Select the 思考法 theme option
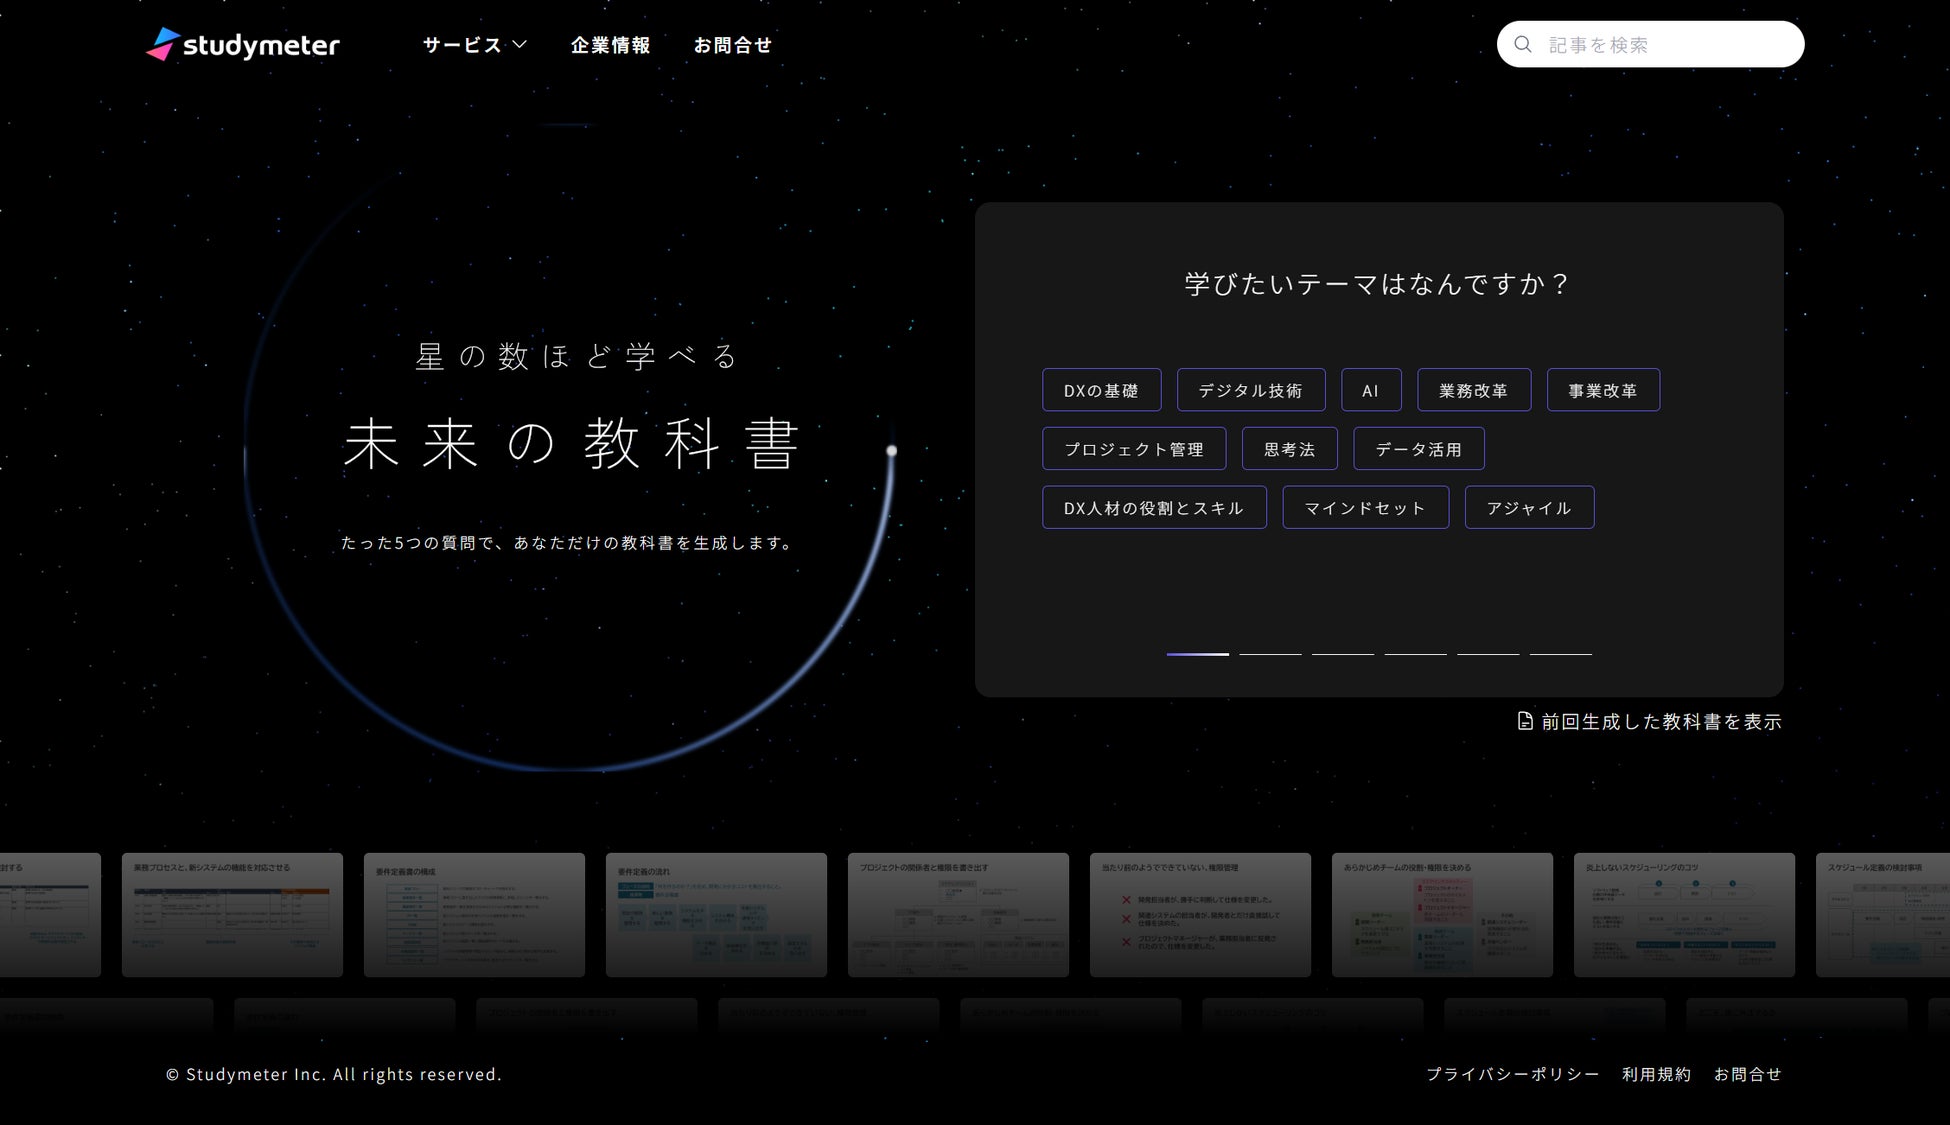 1289,449
